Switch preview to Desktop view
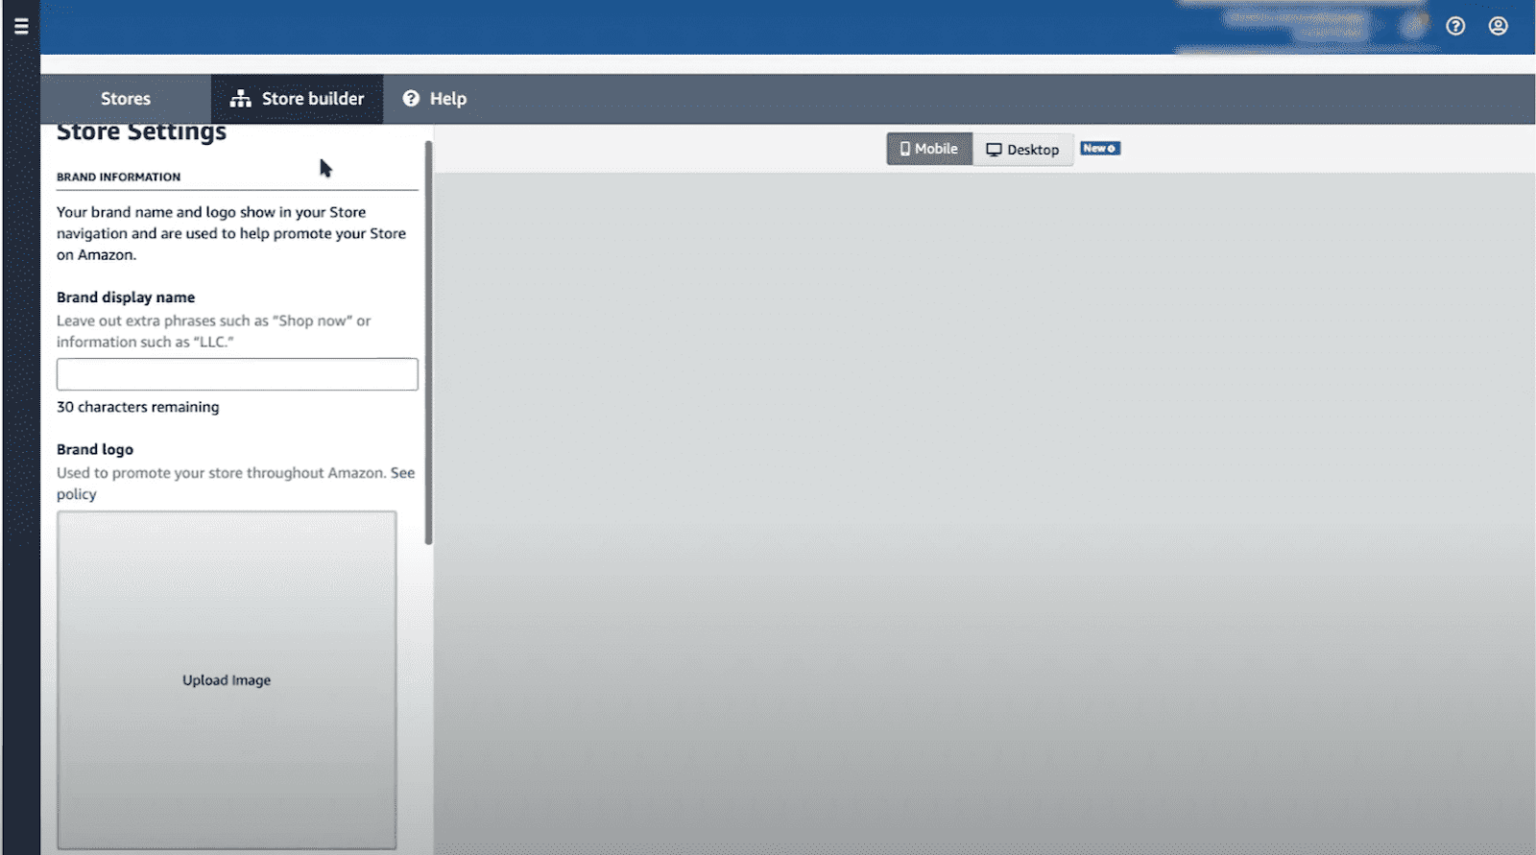 tap(1023, 150)
